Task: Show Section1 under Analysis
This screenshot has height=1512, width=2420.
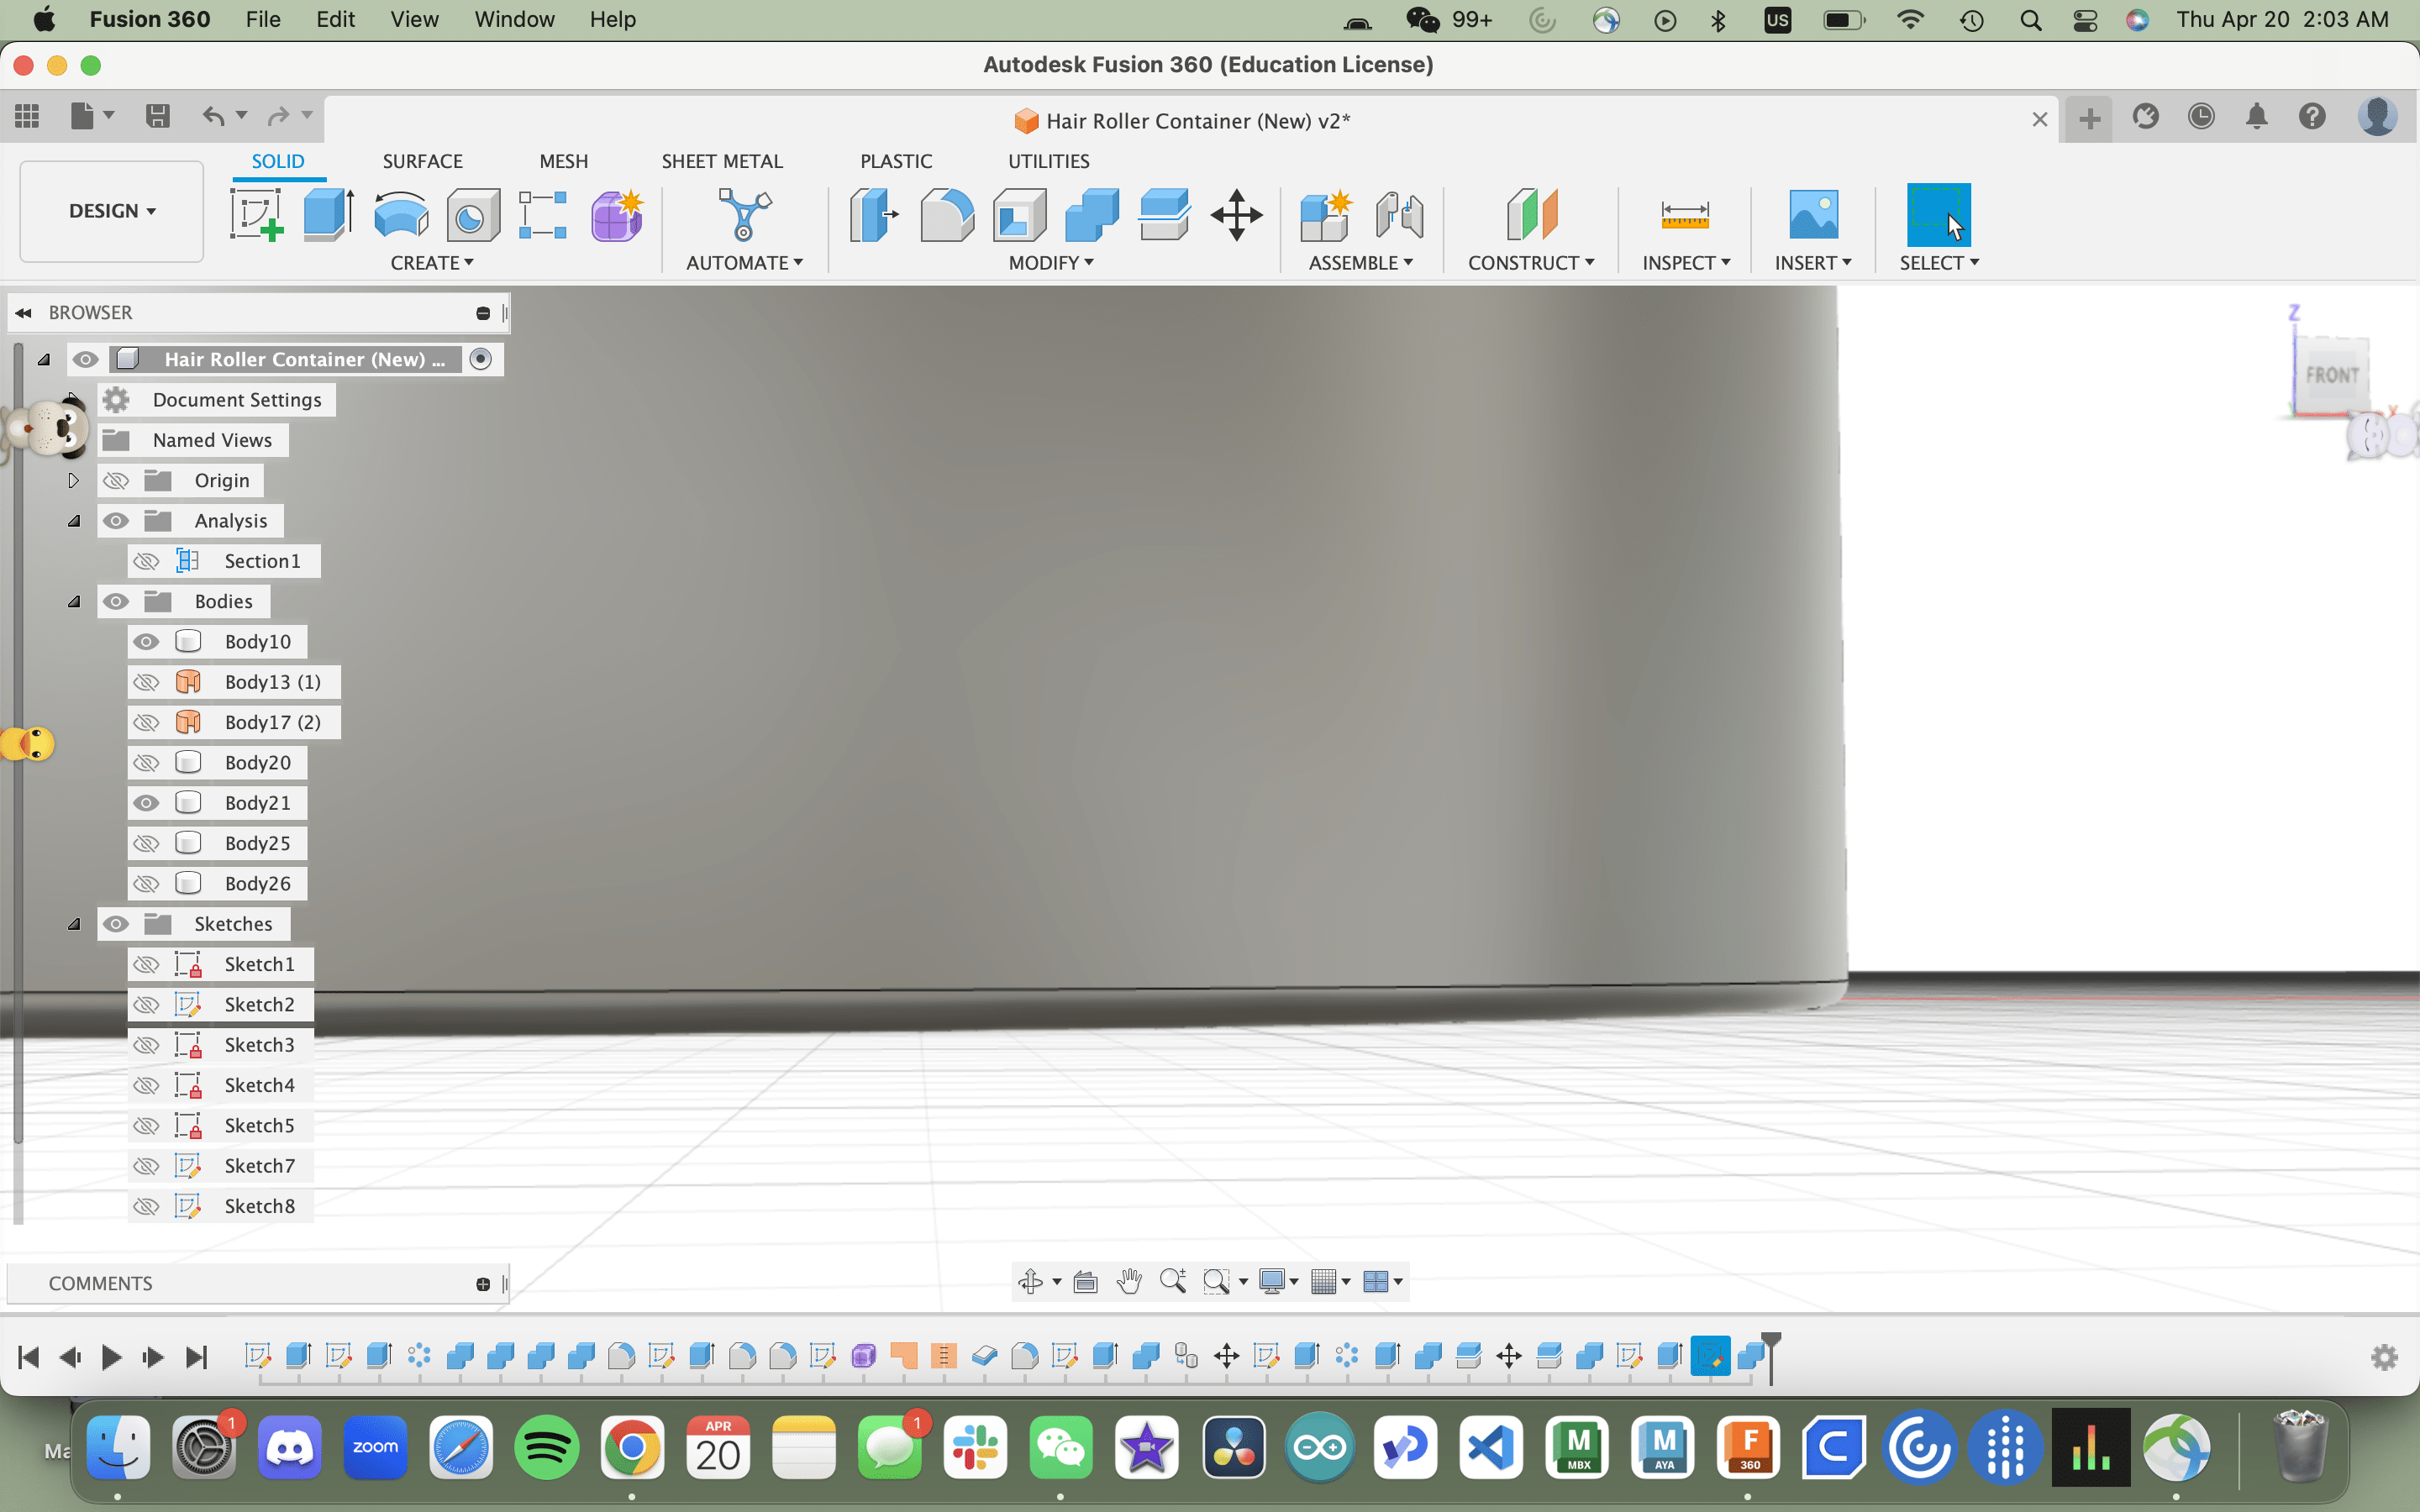Action: coord(147,561)
